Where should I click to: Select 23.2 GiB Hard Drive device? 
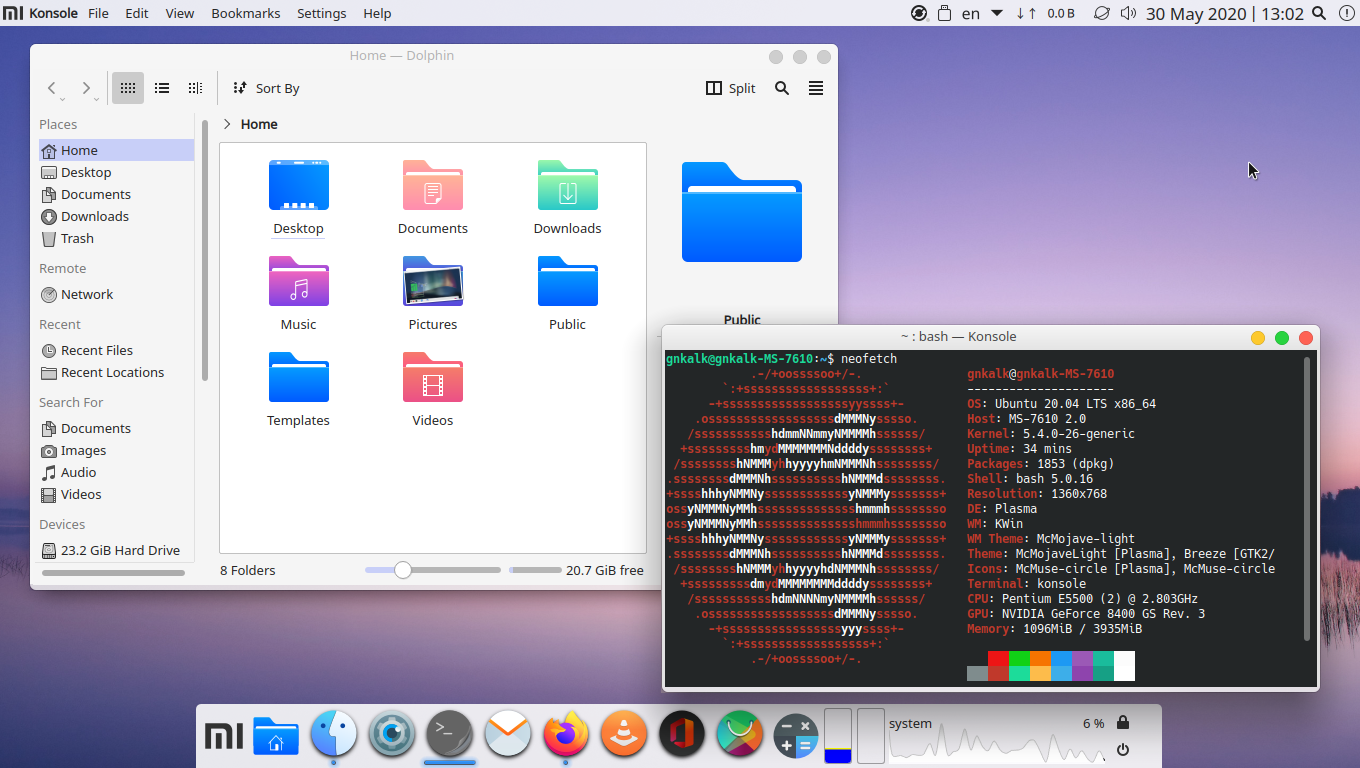click(x=116, y=550)
